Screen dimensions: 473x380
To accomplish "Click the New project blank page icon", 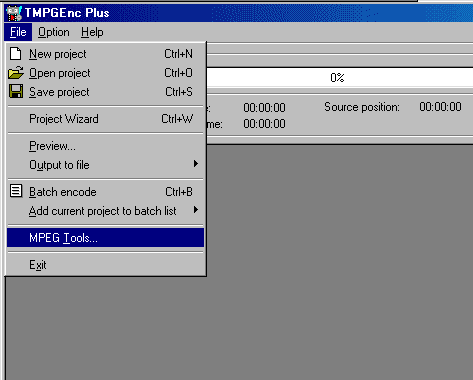I will coord(16,54).
